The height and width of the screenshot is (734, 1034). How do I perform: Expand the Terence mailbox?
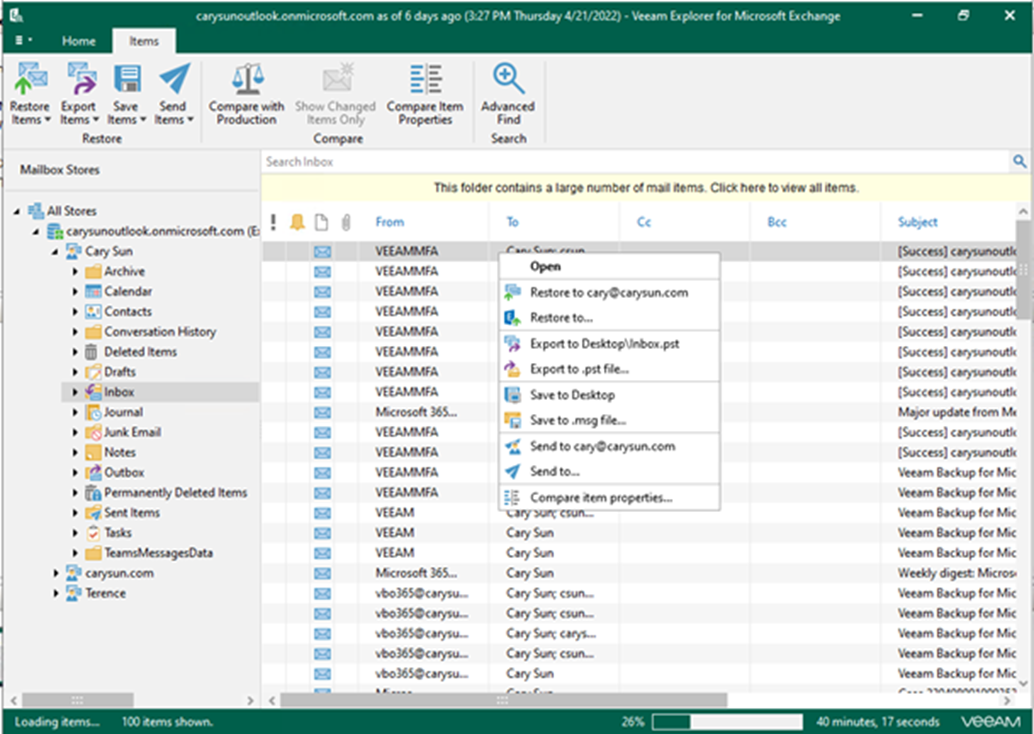pyautogui.click(x=56, y=594)
